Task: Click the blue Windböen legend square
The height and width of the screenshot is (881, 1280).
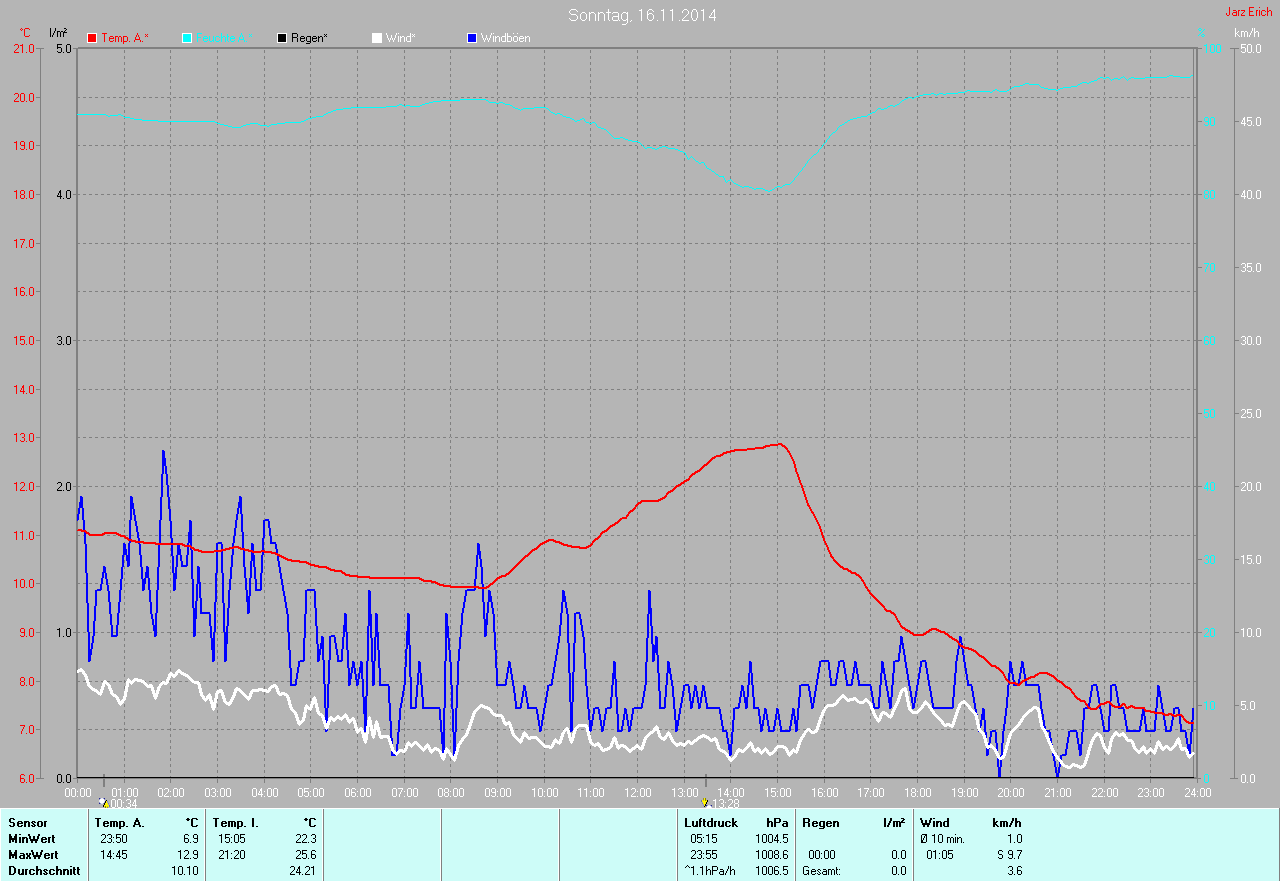Action: coord(472,38)
